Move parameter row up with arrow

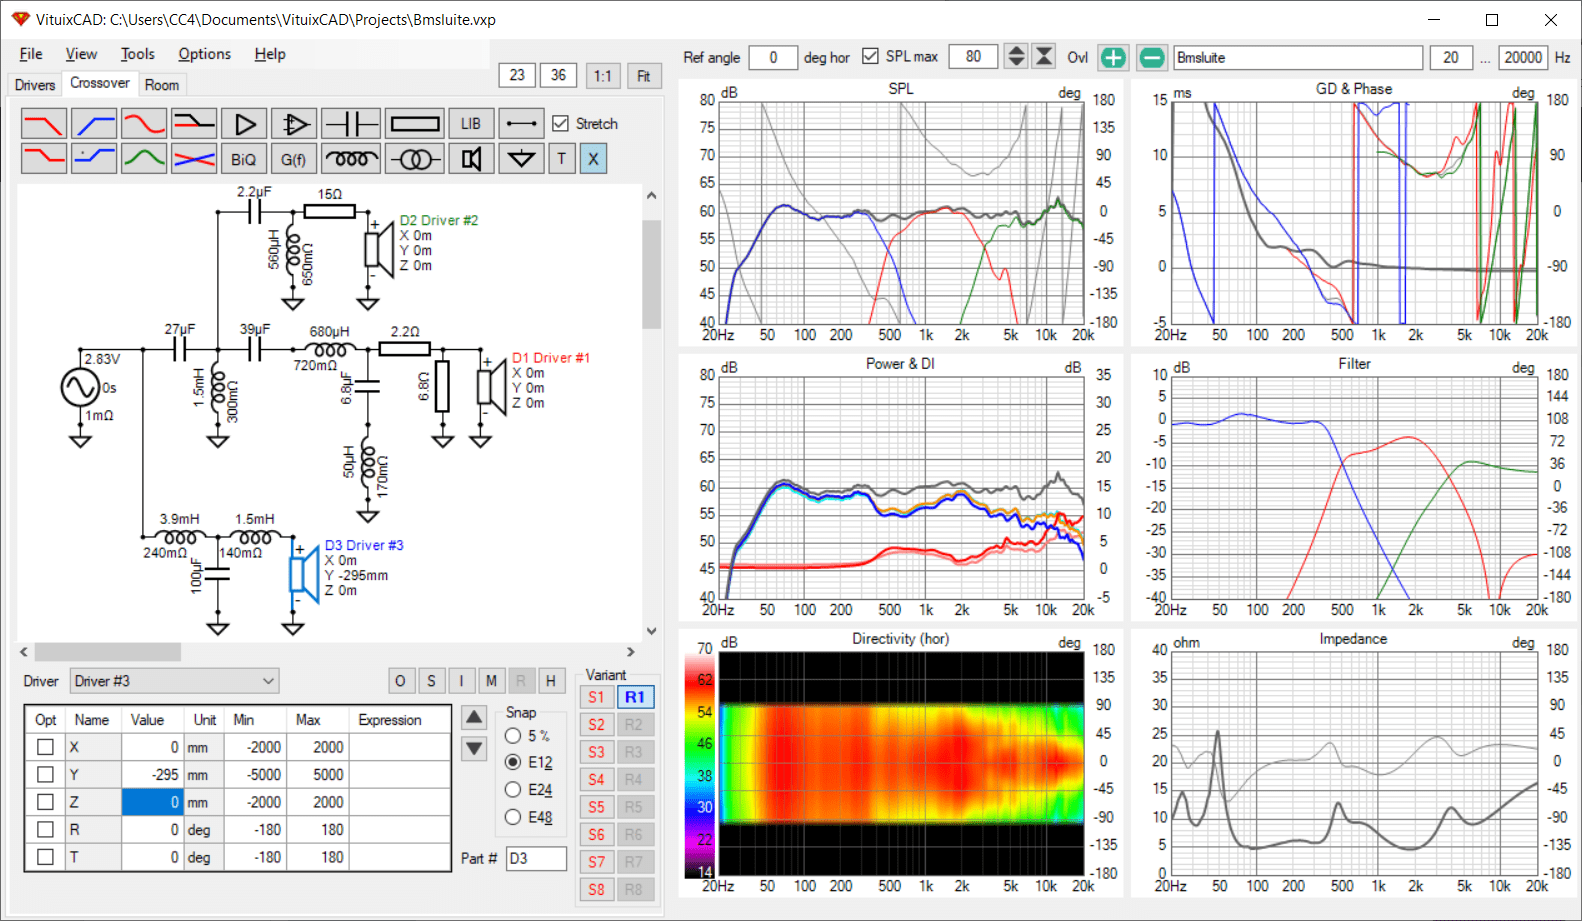pos(474,717)
